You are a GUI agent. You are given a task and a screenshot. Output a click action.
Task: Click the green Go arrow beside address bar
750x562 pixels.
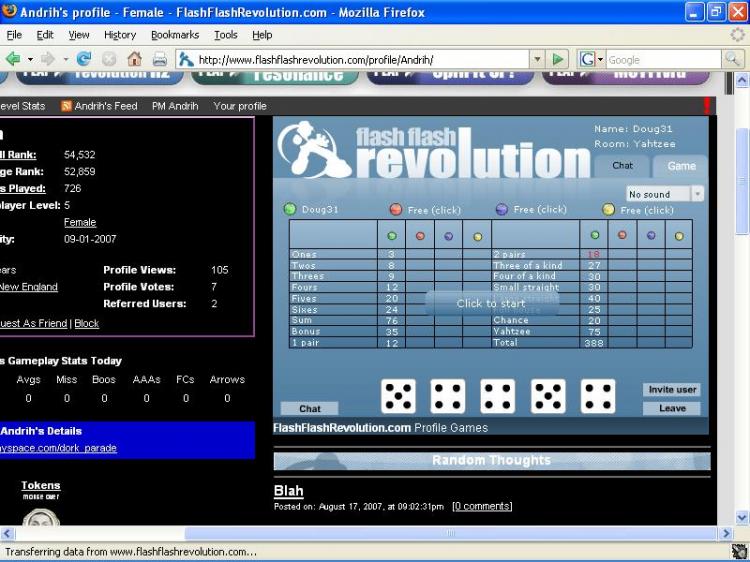(x=558, y=59)
